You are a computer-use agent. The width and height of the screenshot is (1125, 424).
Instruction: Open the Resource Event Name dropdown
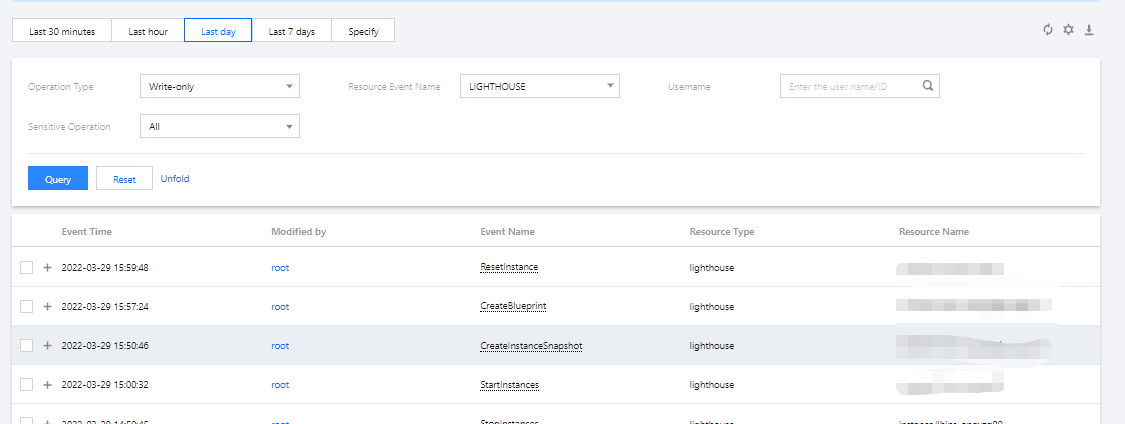click(x=540, y=87)
